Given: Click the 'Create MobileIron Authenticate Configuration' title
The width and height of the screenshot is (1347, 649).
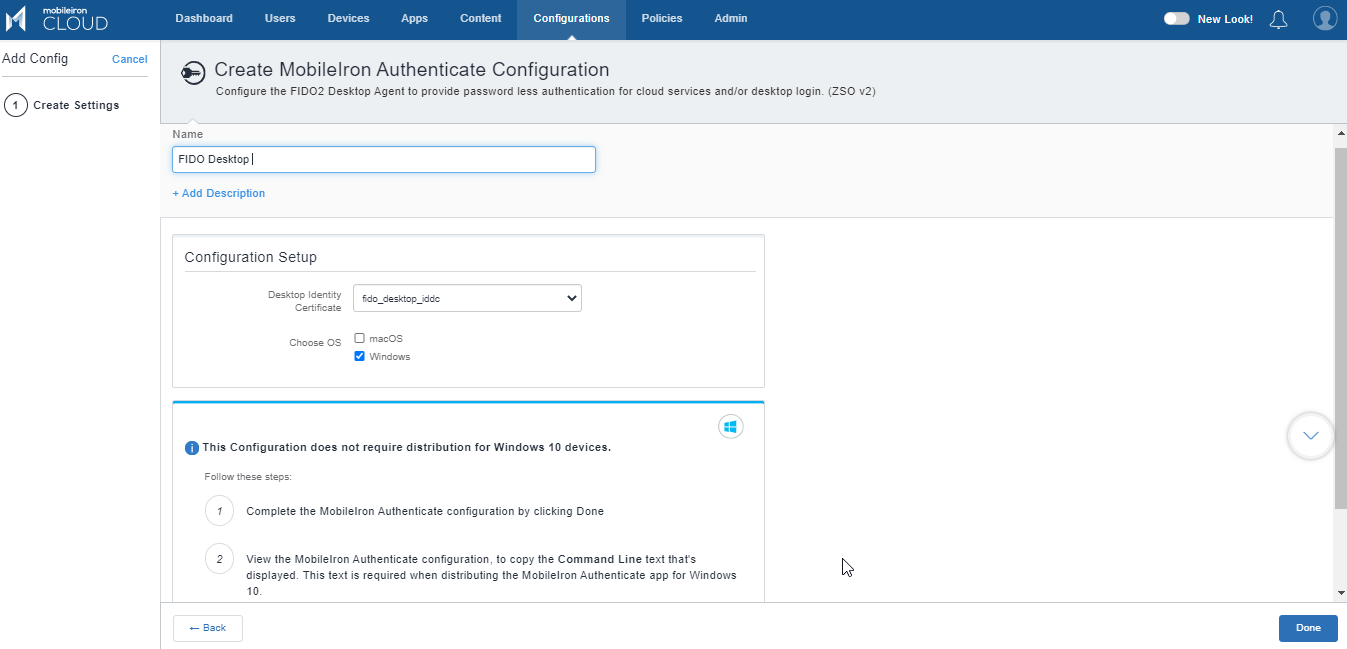Looking at the screenshot, I should pos(412,70).
